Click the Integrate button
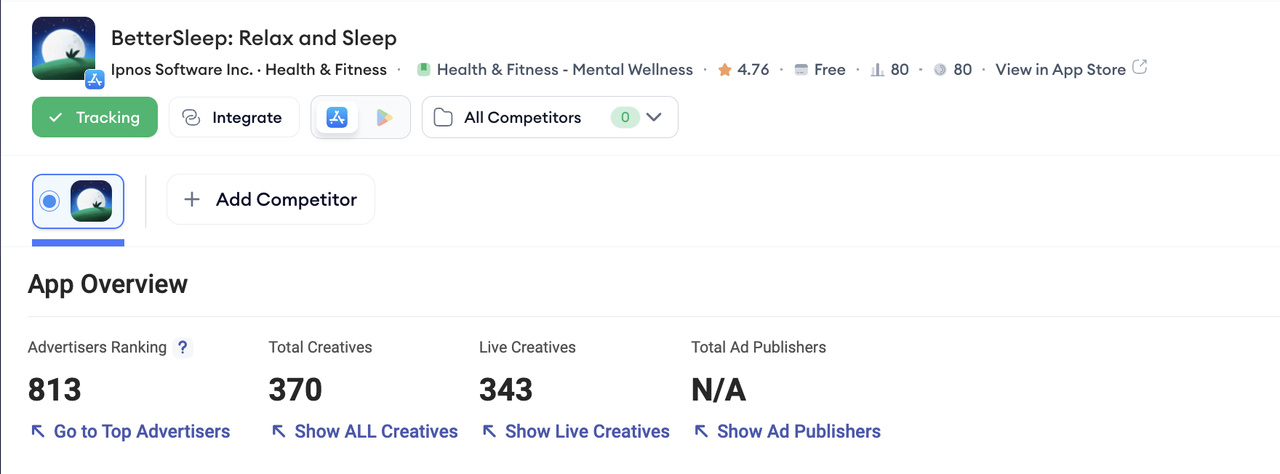The height and width of the screenshot is (474, 1280). [233, 117]
